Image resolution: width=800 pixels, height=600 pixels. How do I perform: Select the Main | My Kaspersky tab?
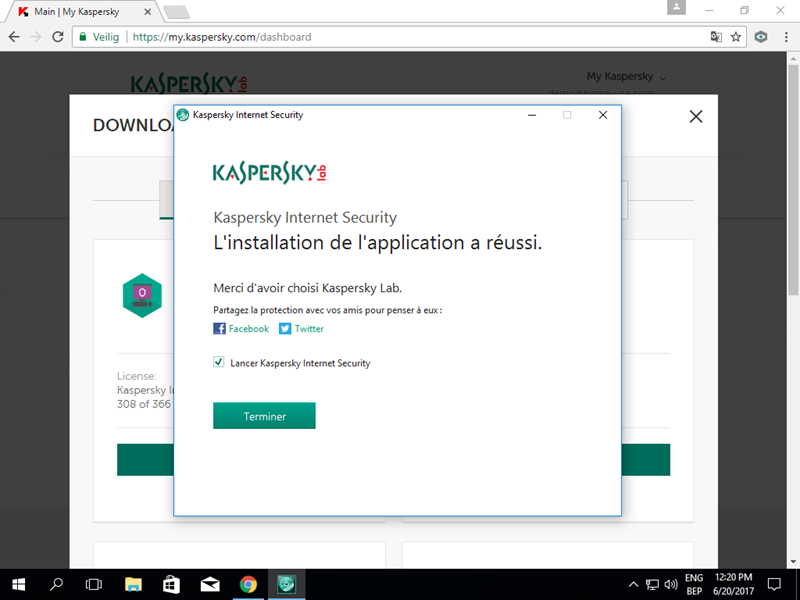pyautogui.click(x=80, y=11)
